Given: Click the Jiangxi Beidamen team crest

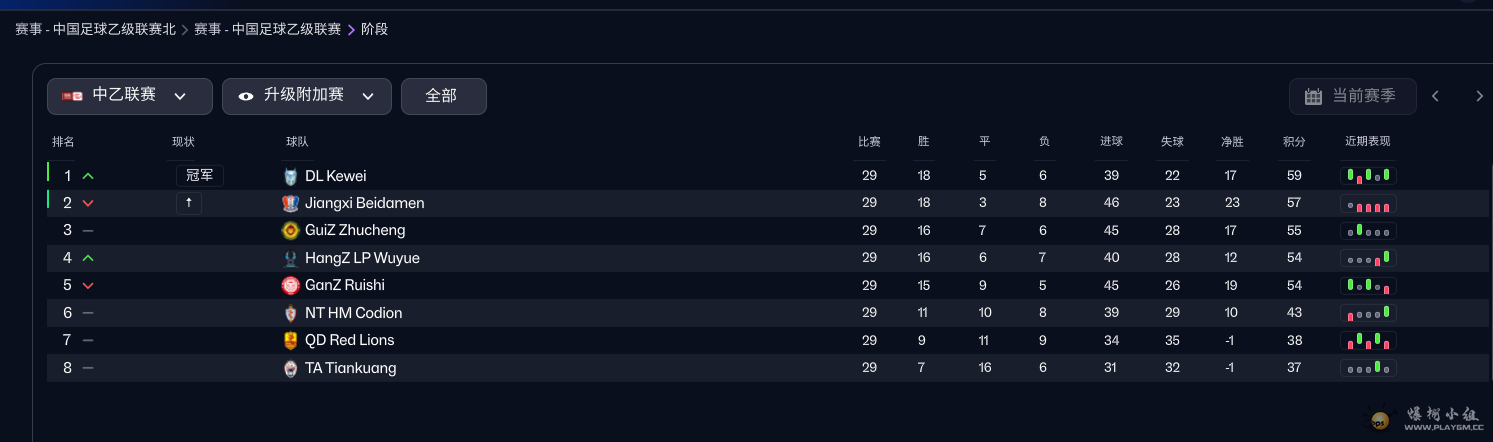Looking at the screenshot, I should (291, 203).
